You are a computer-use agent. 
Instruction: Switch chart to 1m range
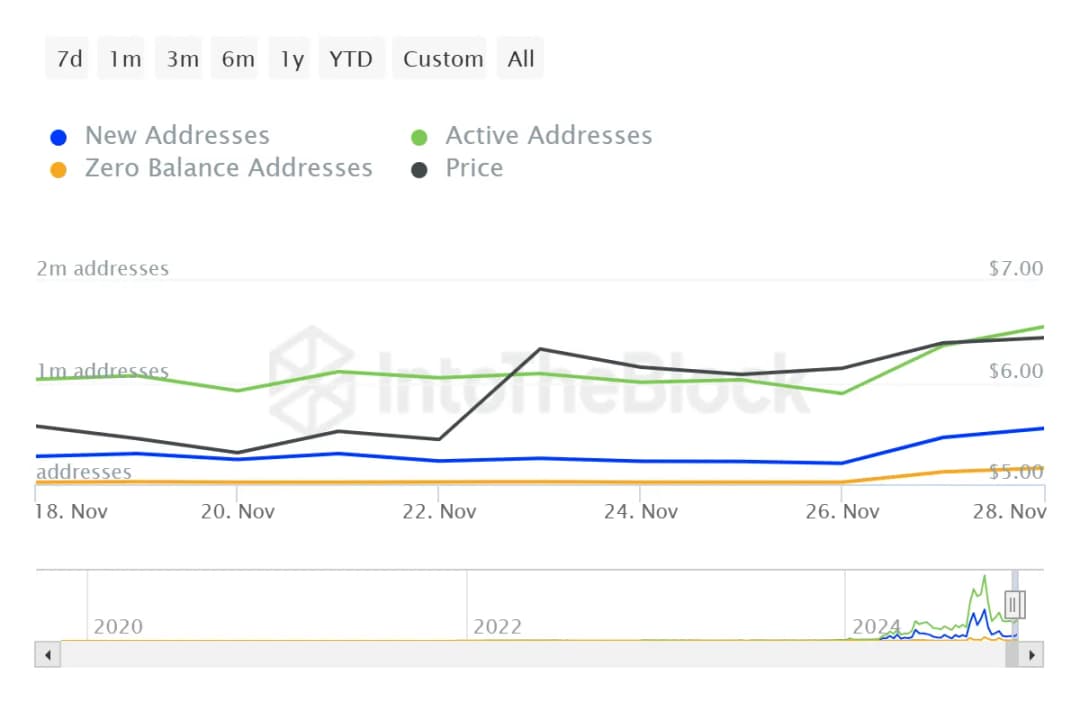tap(125, 59)
